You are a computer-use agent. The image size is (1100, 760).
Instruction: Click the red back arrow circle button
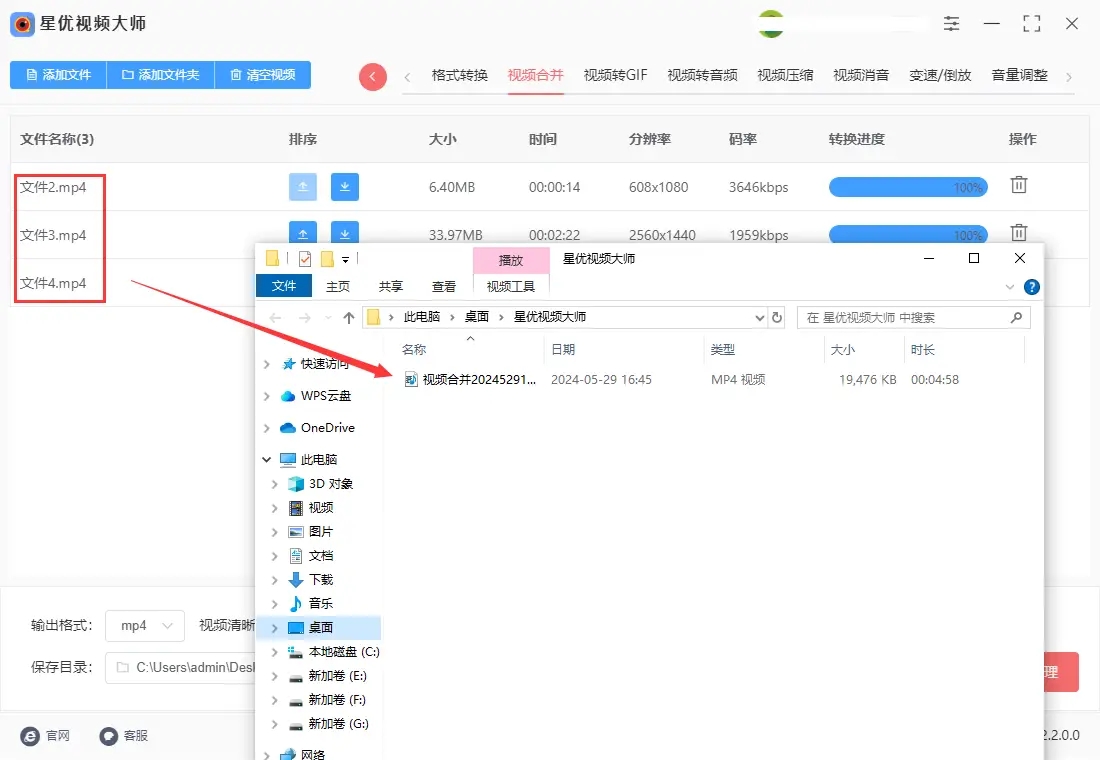click(372, 76)
